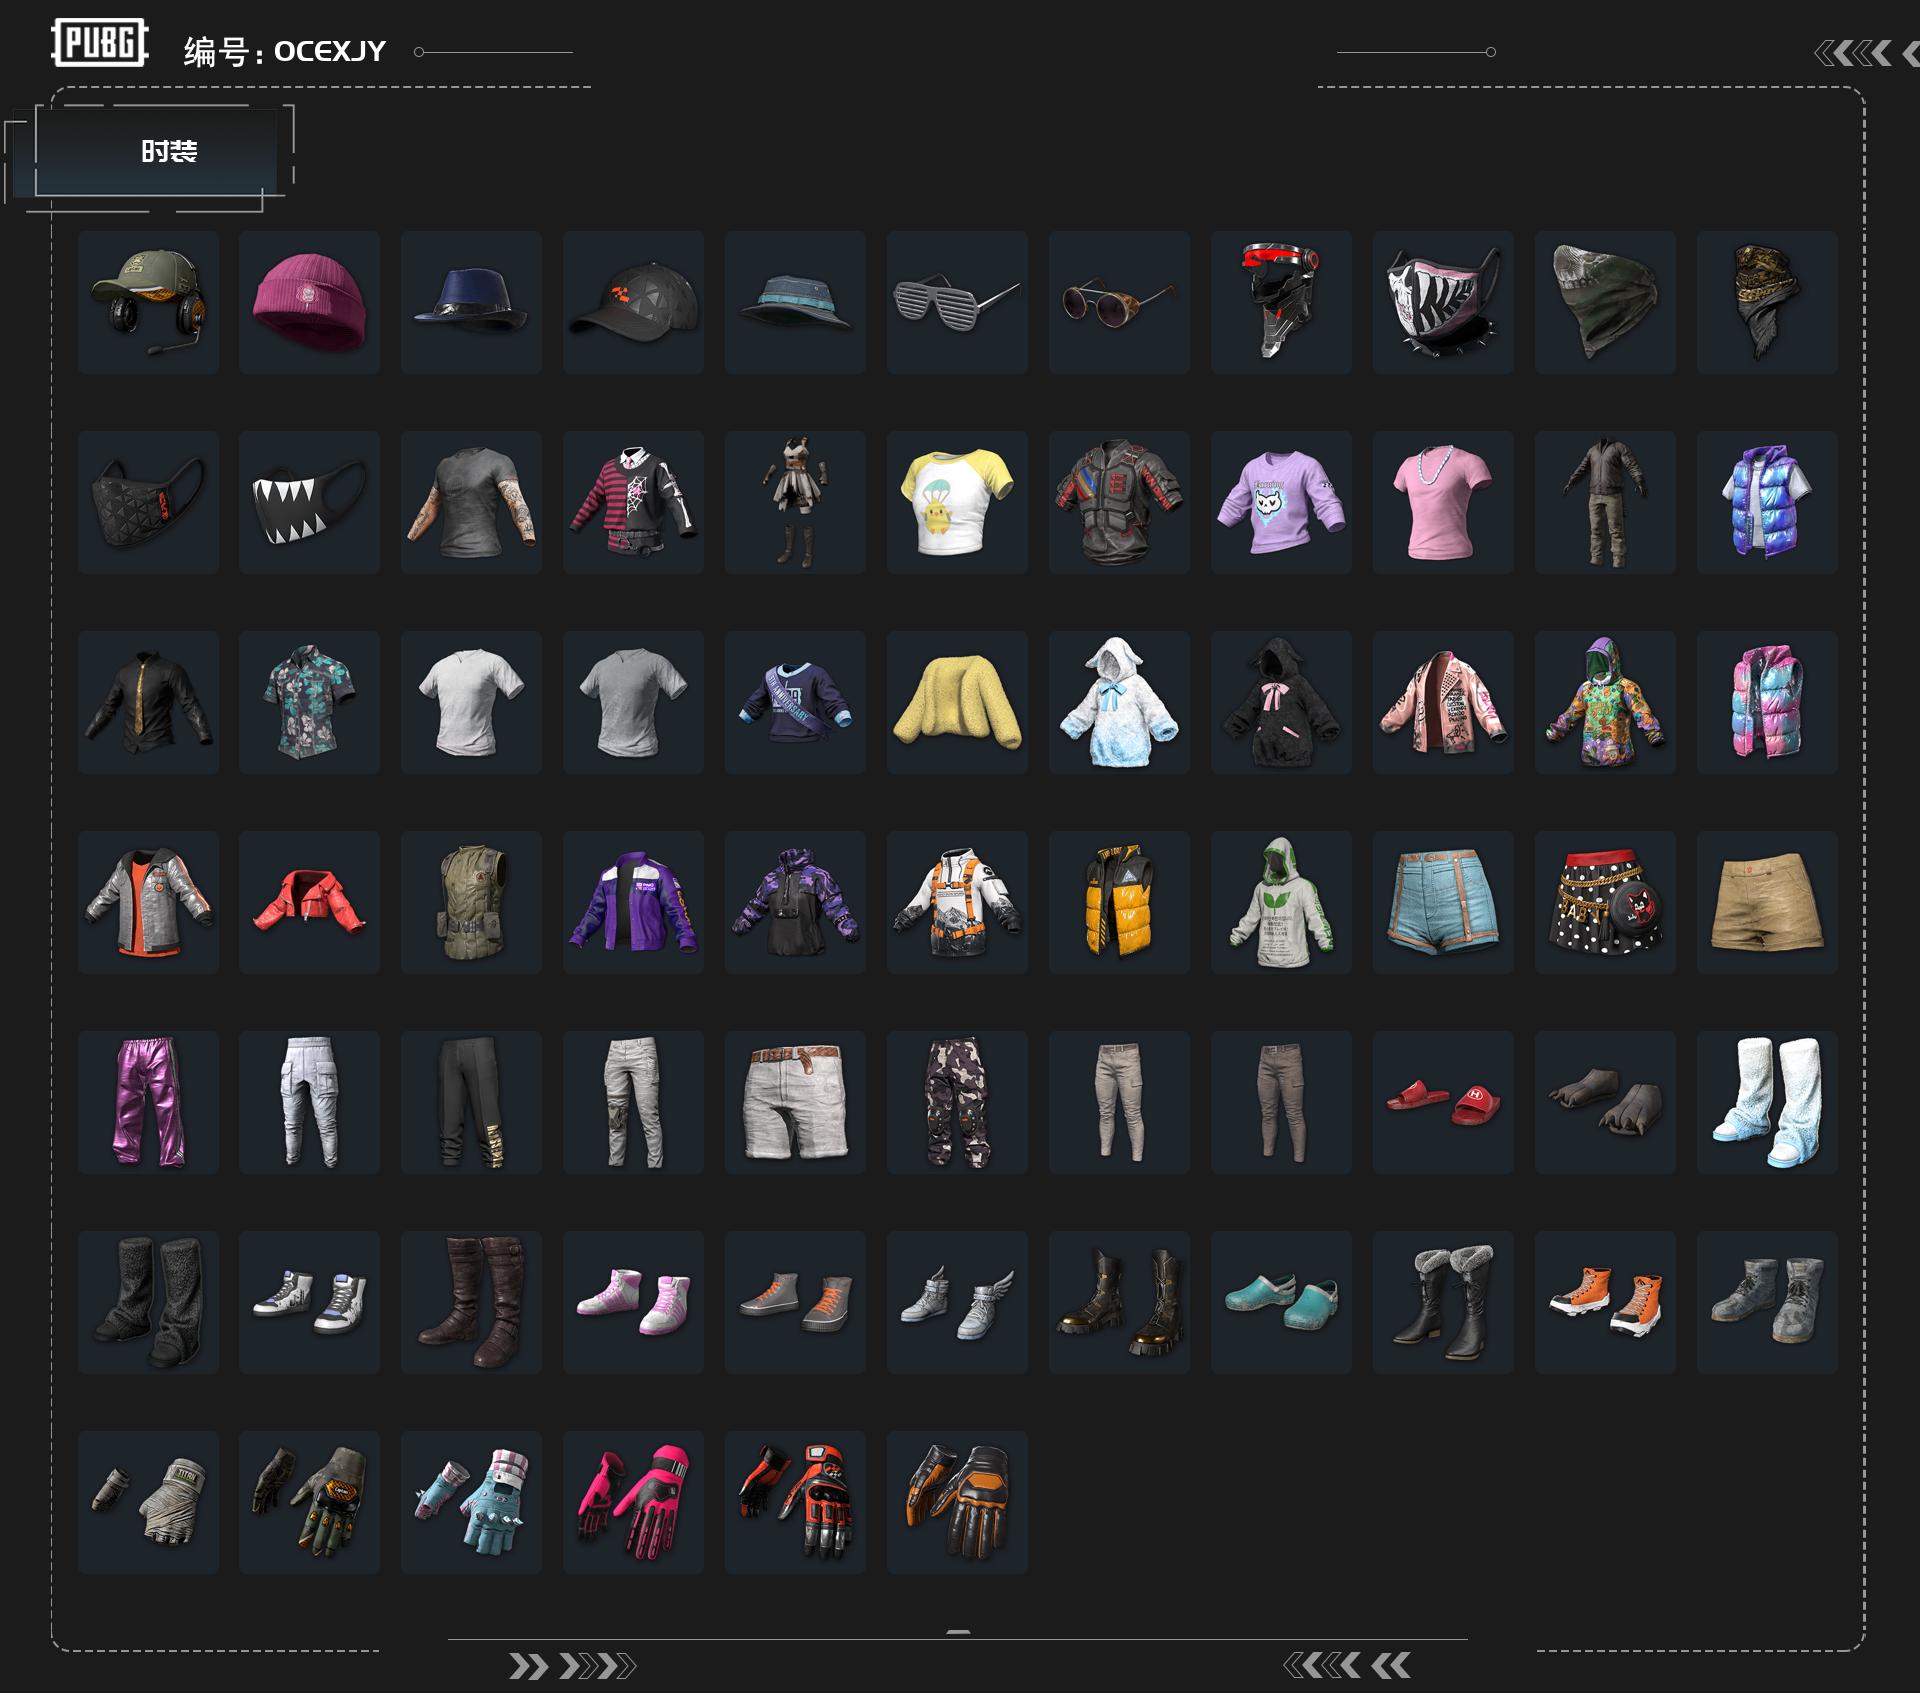
Task: Select the olive cap with headset
Action: click(148, 303)
